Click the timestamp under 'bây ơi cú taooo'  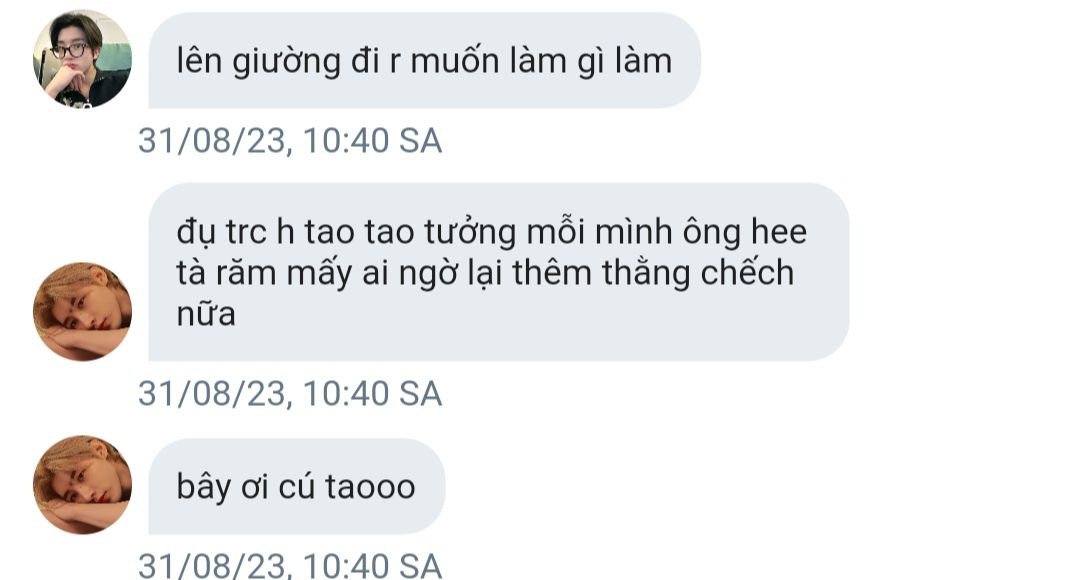point(290,566)
